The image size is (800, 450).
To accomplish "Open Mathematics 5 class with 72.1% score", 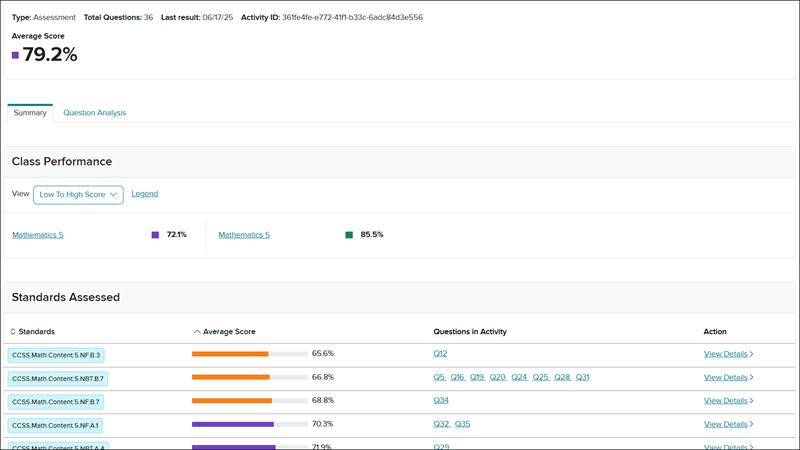I will pyautogui.click(x=38, y=235).
